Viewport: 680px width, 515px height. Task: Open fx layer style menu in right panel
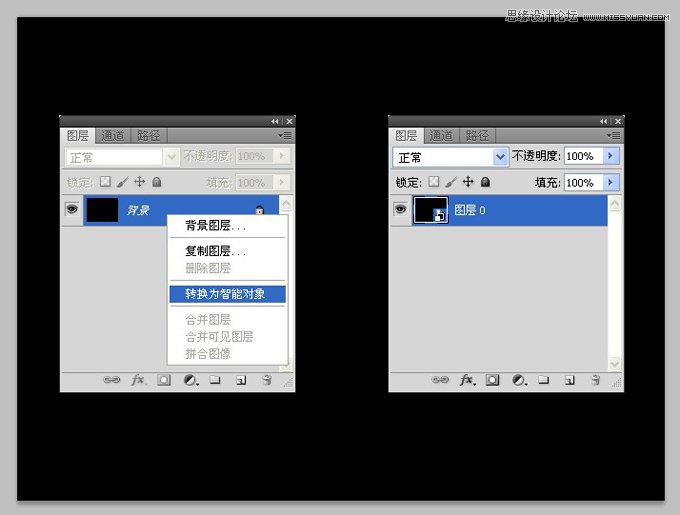pos(467,380)
